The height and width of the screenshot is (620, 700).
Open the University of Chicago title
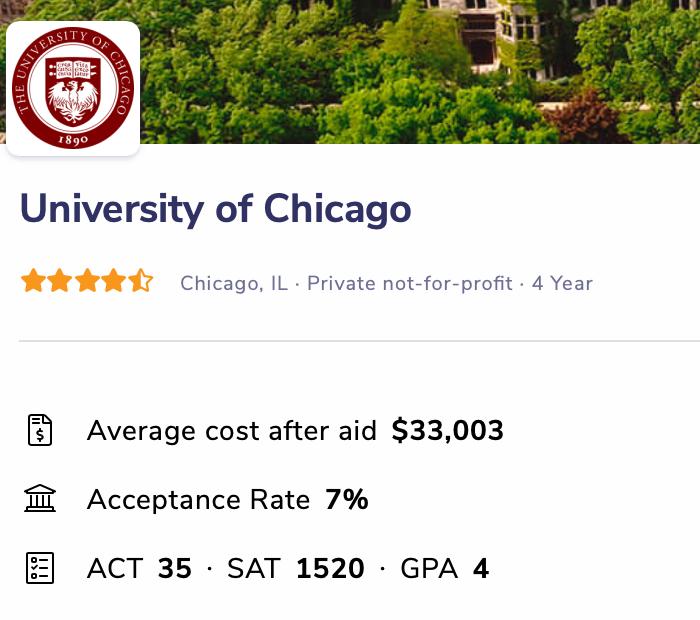click(x=215, y=209)
